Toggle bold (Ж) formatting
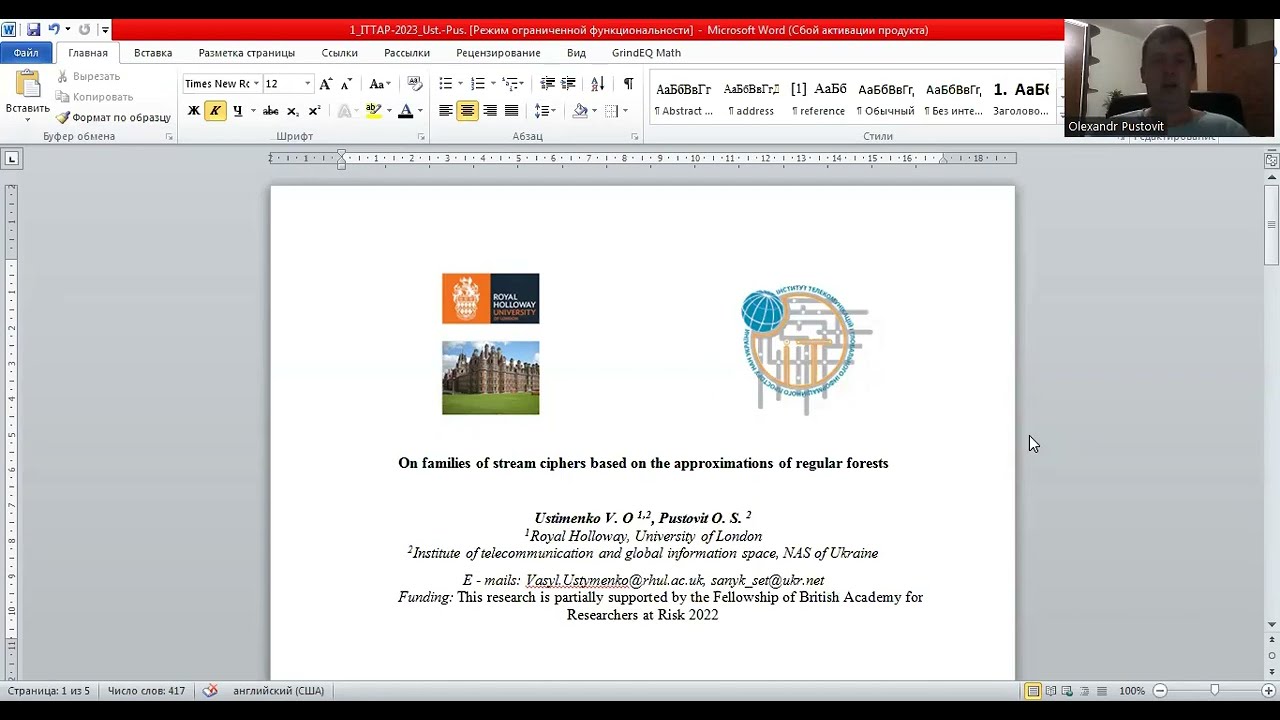Image resolution: width=1280 pixels, height=720 pixels. coord(193,111)
